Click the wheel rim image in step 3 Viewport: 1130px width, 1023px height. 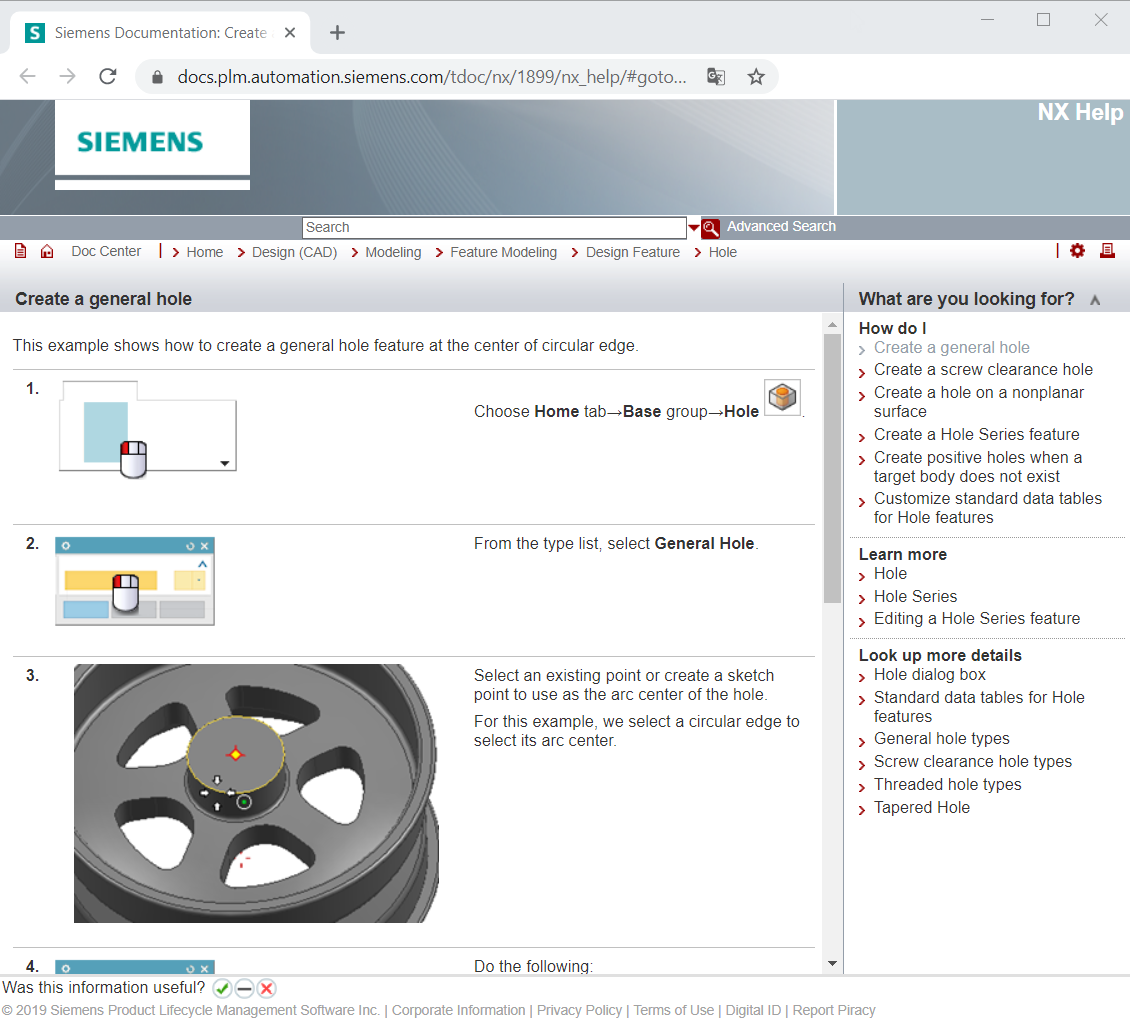pos(257,793)
